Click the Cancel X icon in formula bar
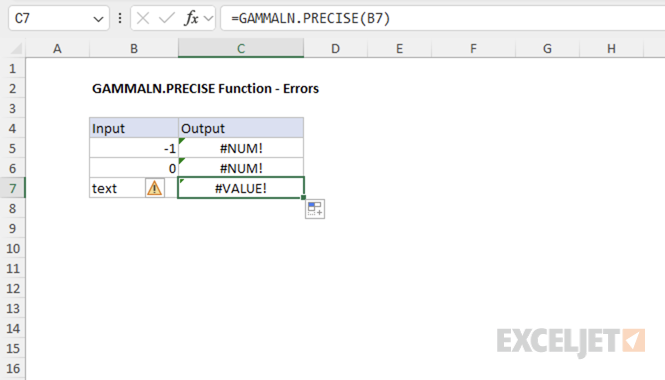Viewport: 665px width, 380px height. (x=143, y=18)
